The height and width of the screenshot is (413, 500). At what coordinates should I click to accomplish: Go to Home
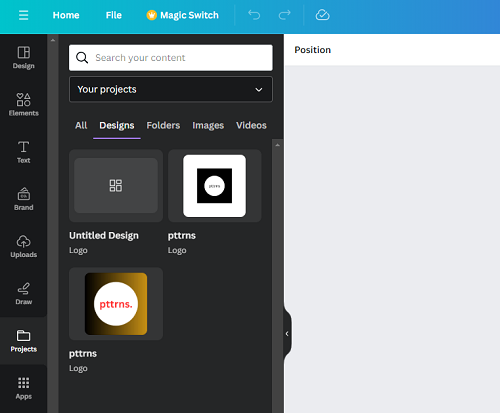tap(66, 15)
